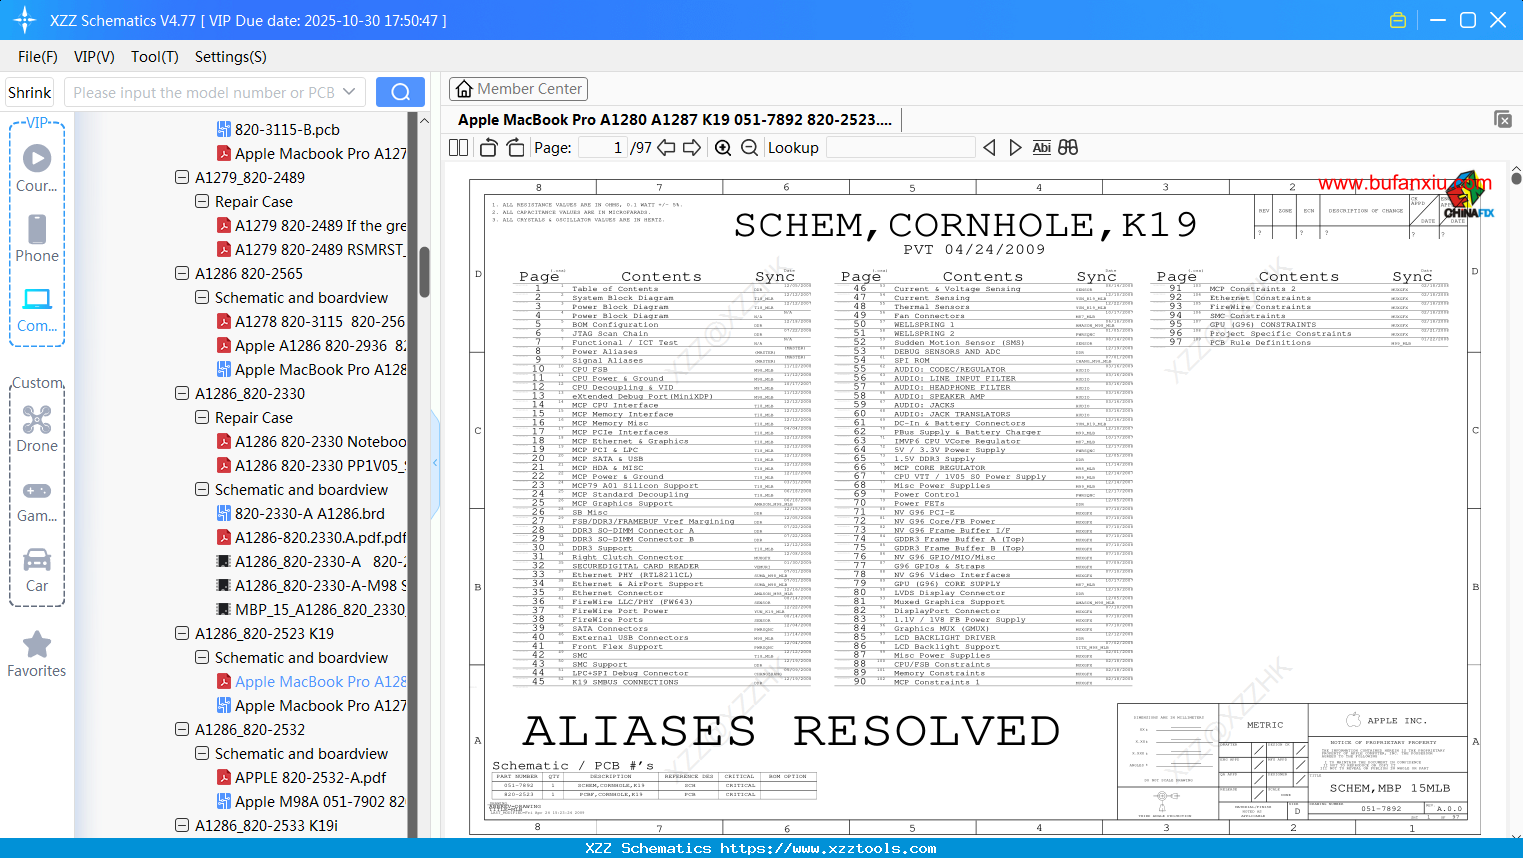Click the Shrink button

click(30, 92)
